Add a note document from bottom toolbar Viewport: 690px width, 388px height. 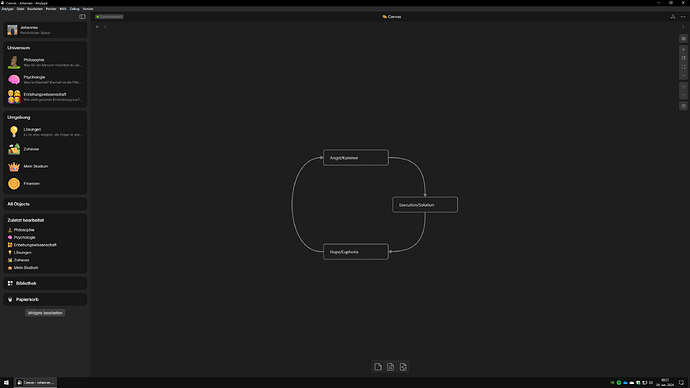point(390,367)
